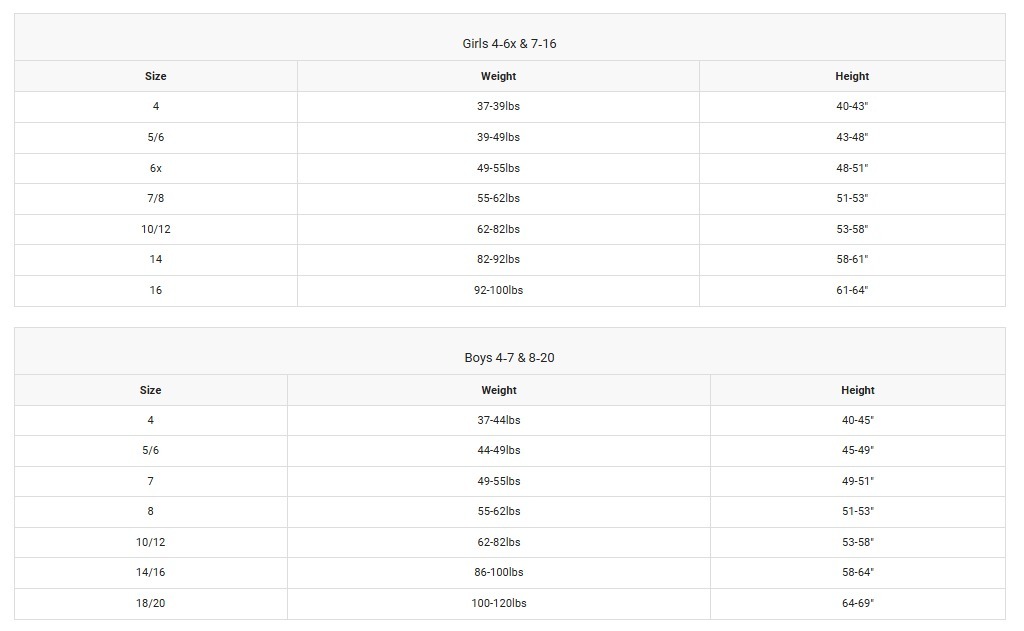Select the Weight header in the Boys table
Viewport: 1024px width, 631px height.
click(x=498, y=390)
